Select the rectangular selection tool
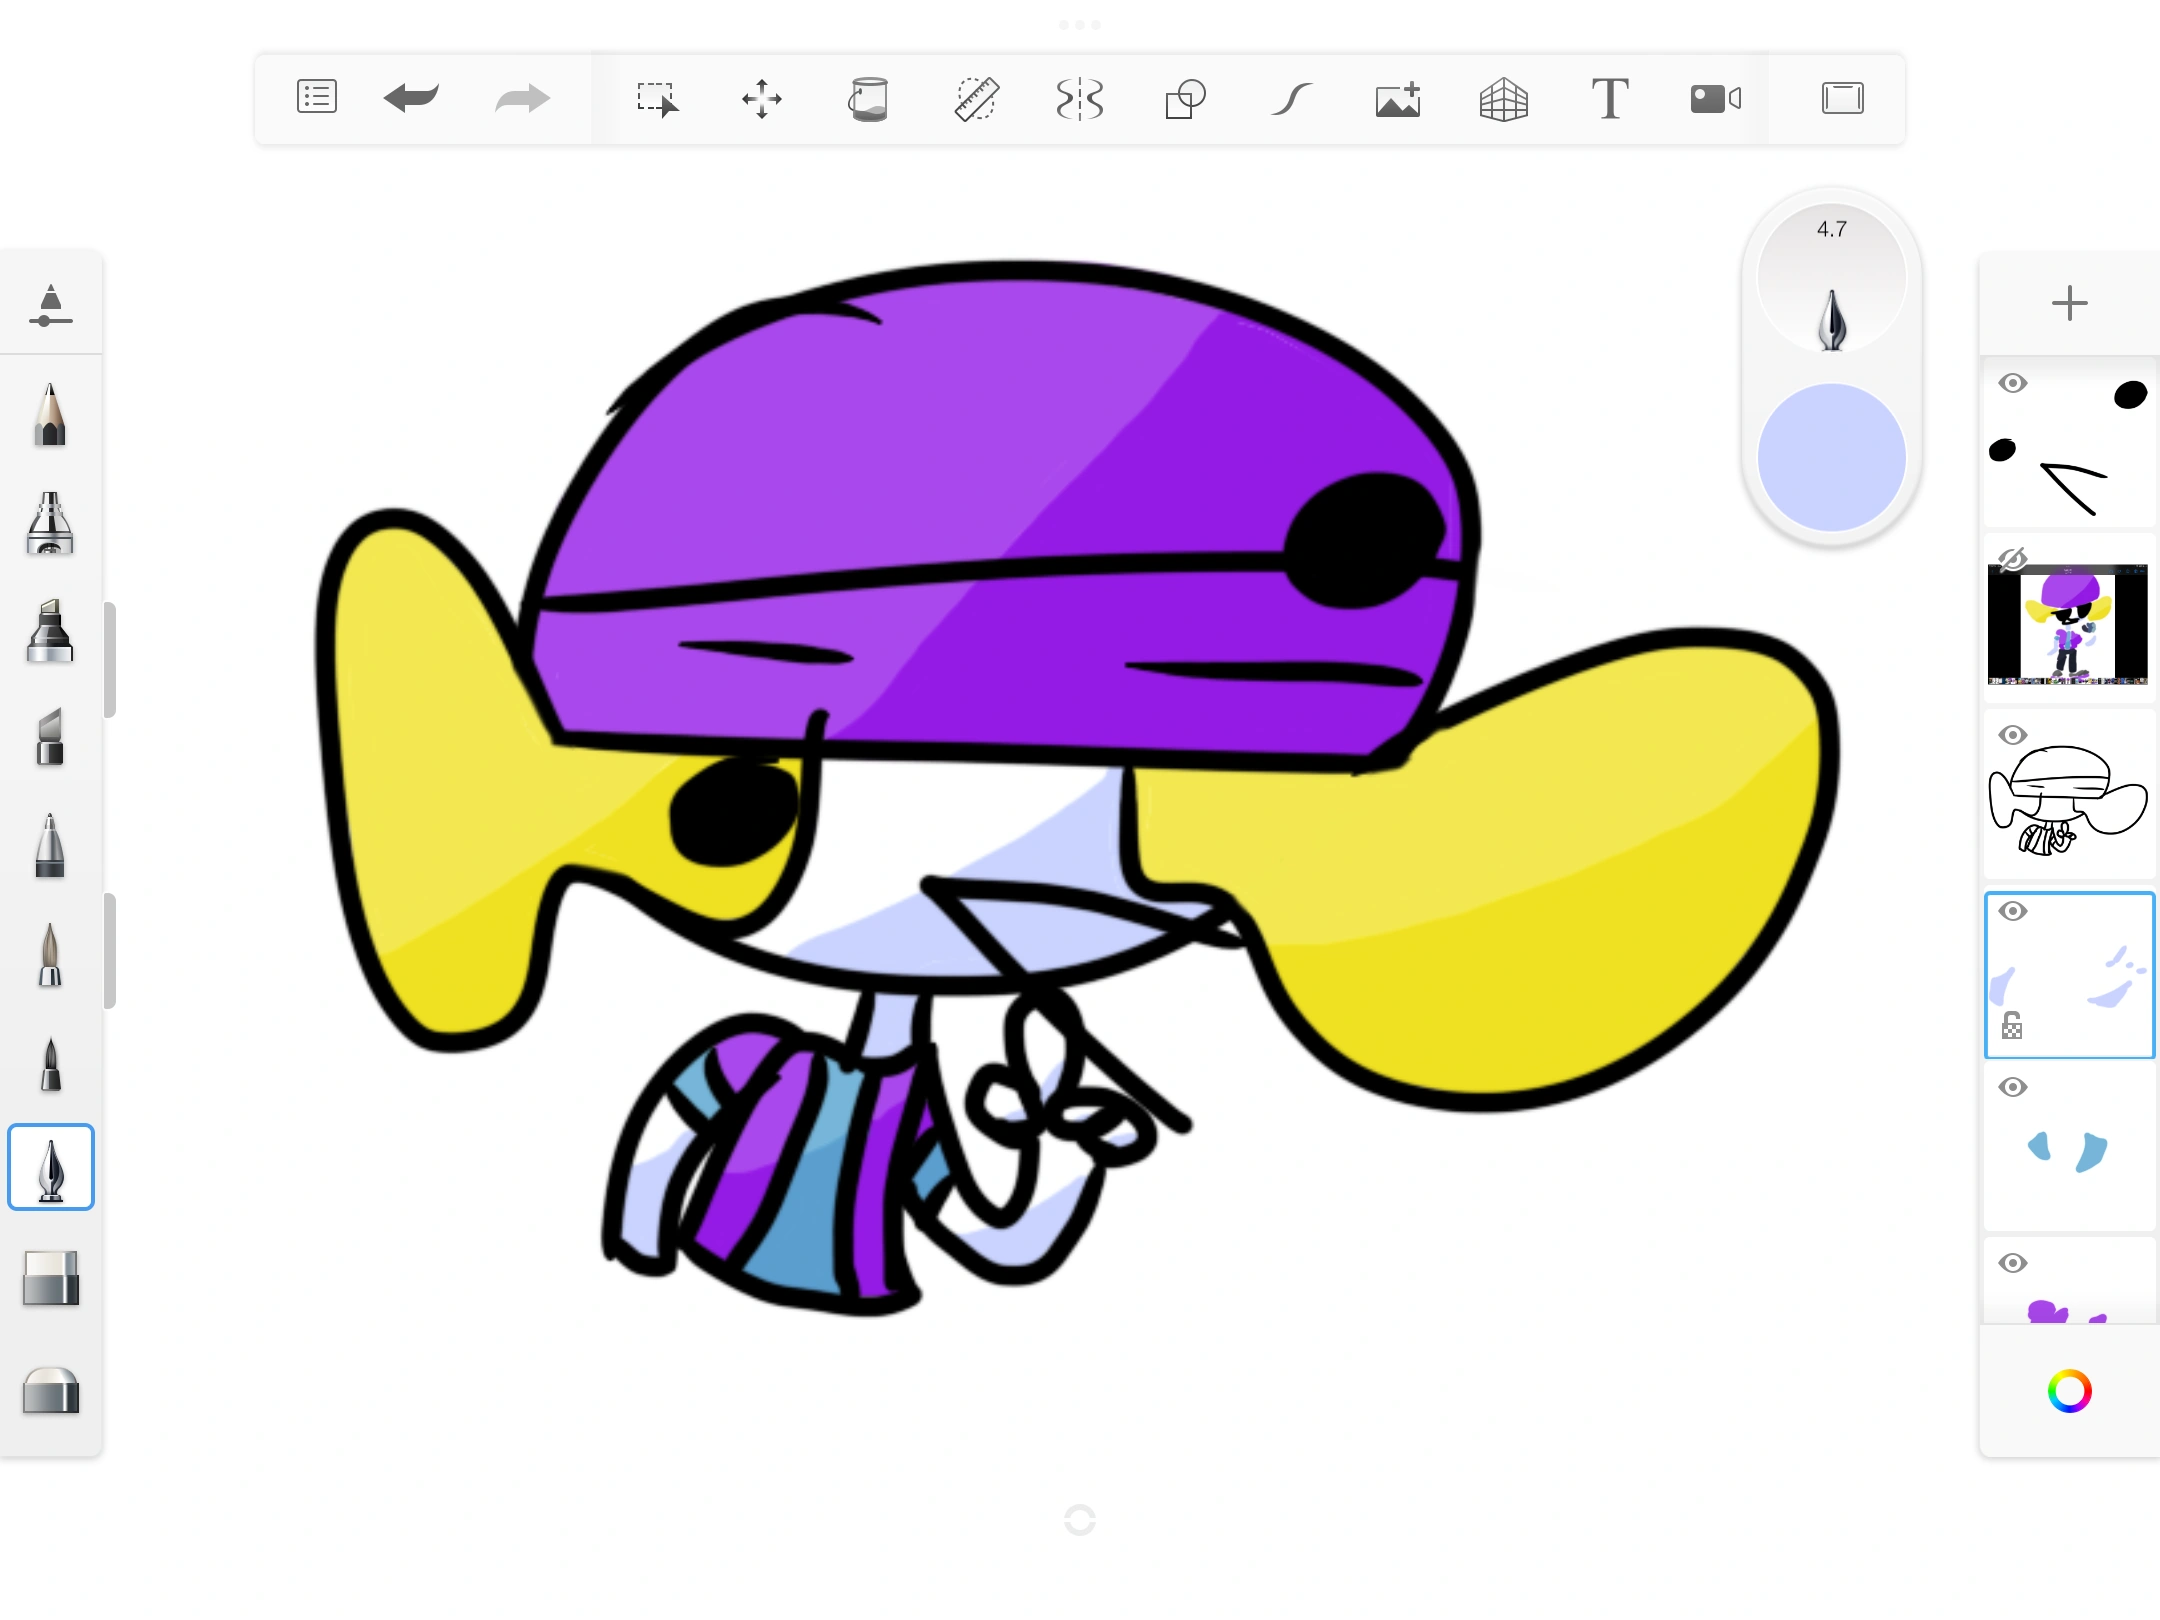2160x1620 pixels. [x=657, y=99]
